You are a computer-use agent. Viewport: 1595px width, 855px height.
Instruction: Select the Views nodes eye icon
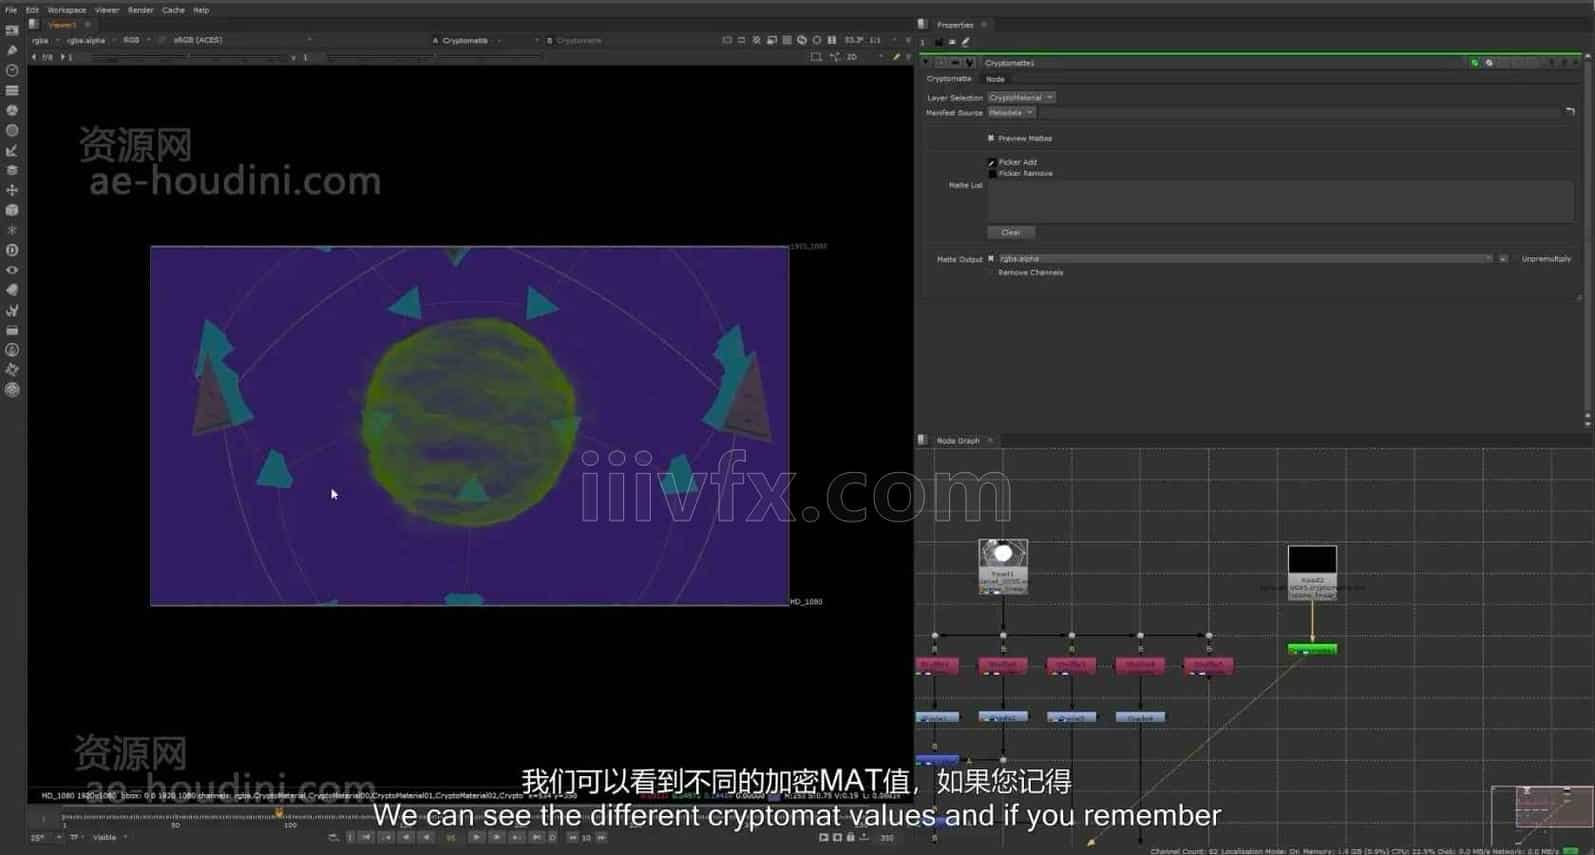click(x=12, y=270)
